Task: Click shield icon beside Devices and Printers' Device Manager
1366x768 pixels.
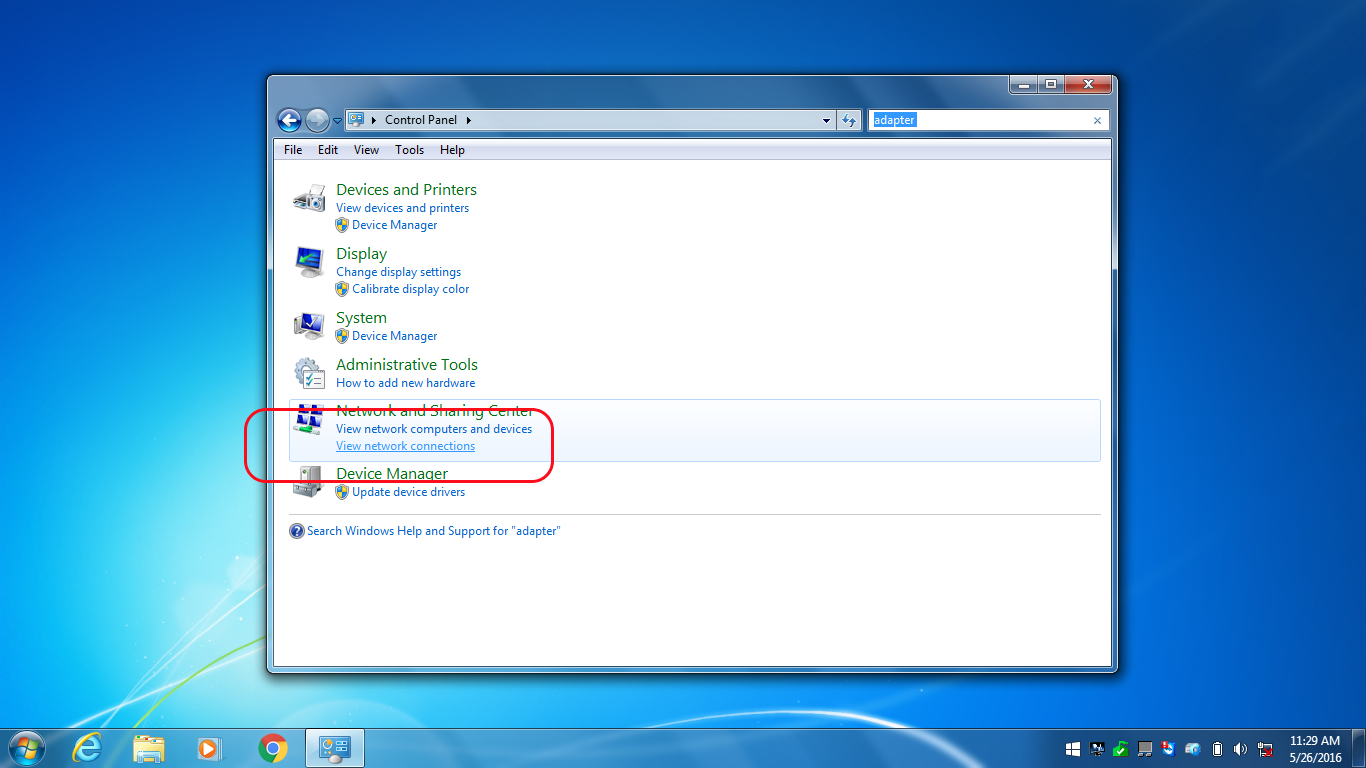Action: [342, 225]
